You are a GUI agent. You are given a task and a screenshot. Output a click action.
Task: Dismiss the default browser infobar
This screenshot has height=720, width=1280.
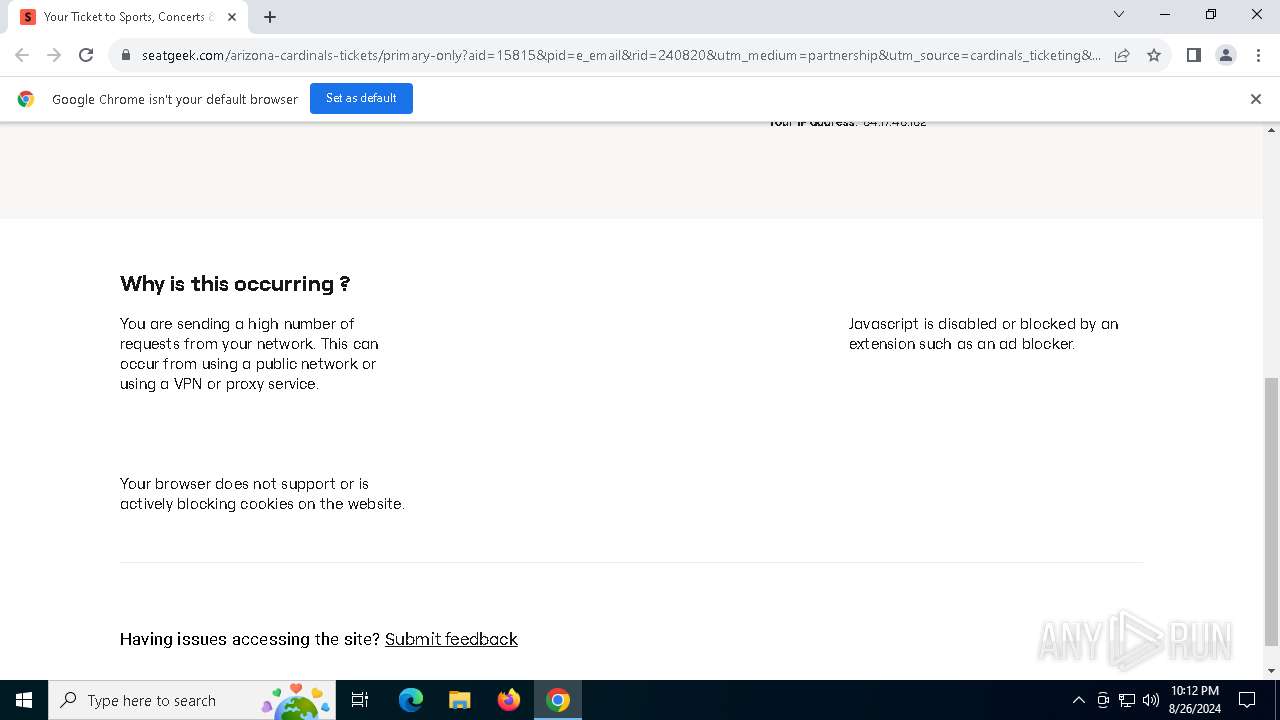pyautogui.click(x=1256, y=99)
